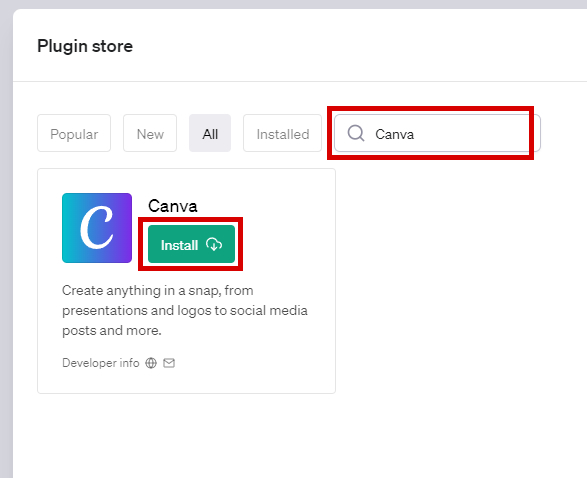Click the Developer info label

click(x=101, y=363)
